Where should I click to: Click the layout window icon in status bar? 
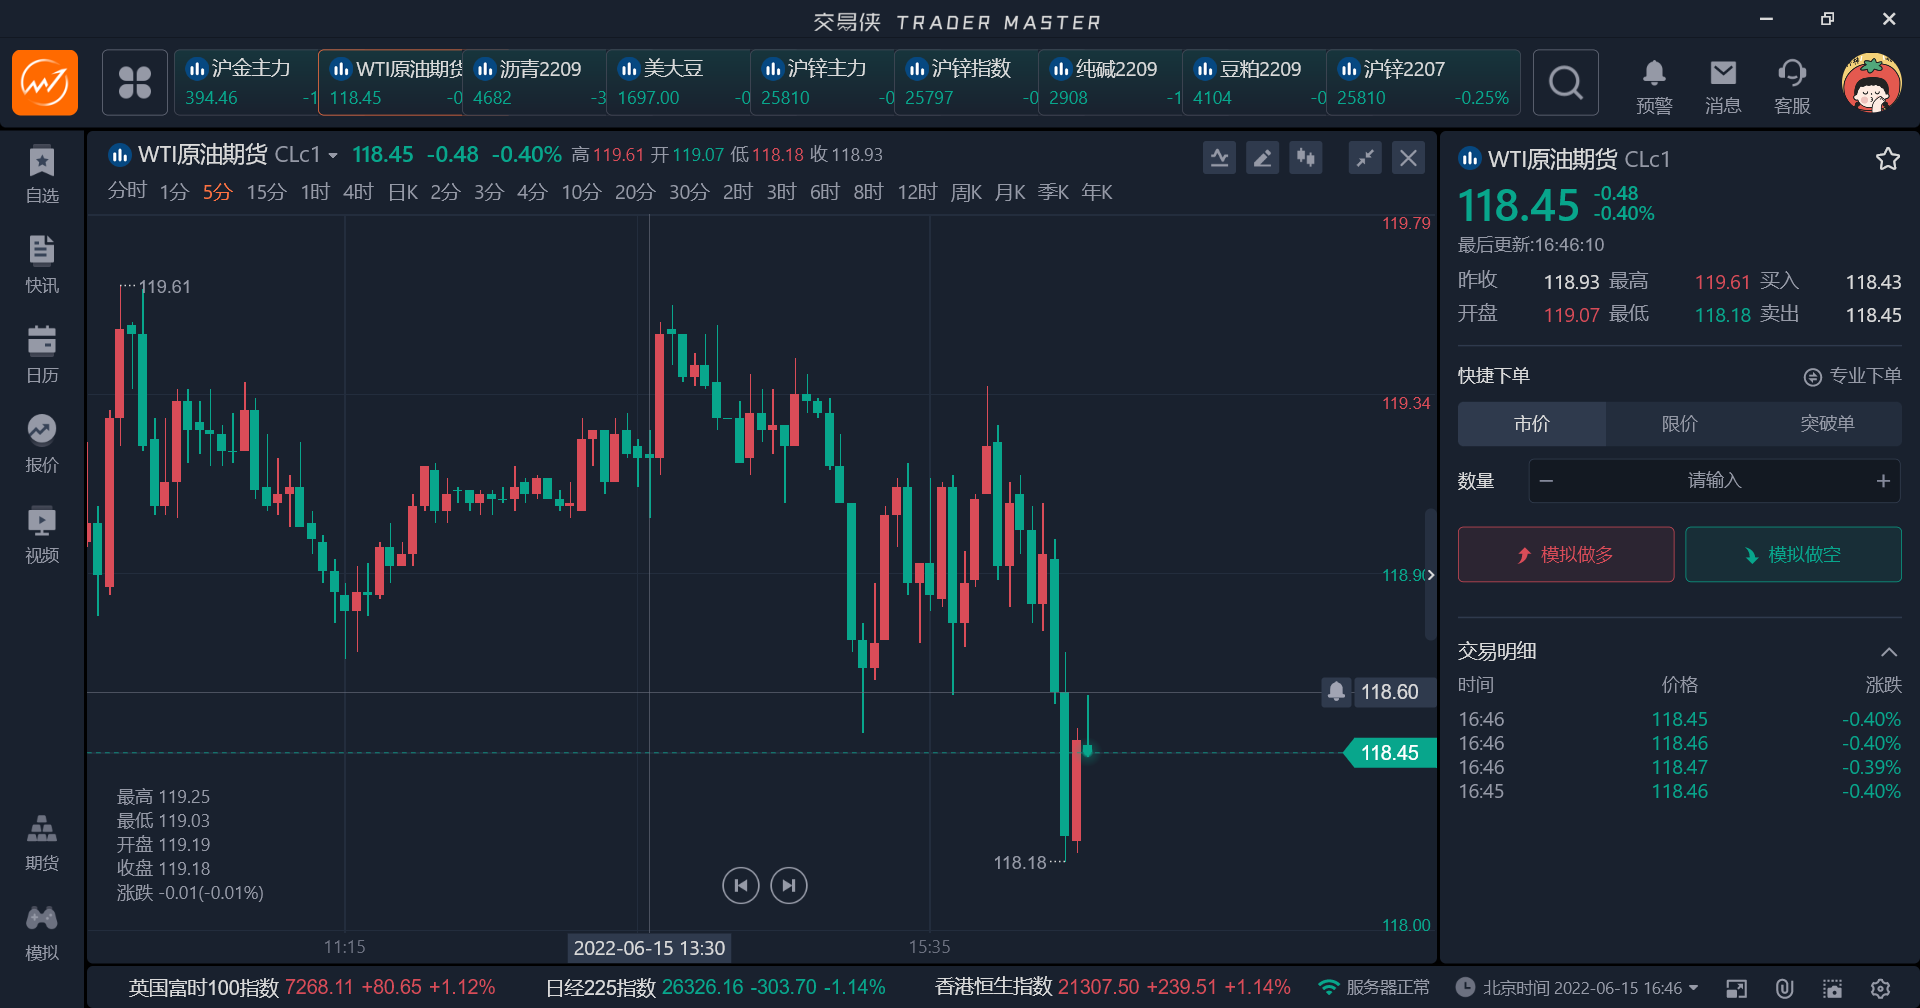(x=1737, y=988)
